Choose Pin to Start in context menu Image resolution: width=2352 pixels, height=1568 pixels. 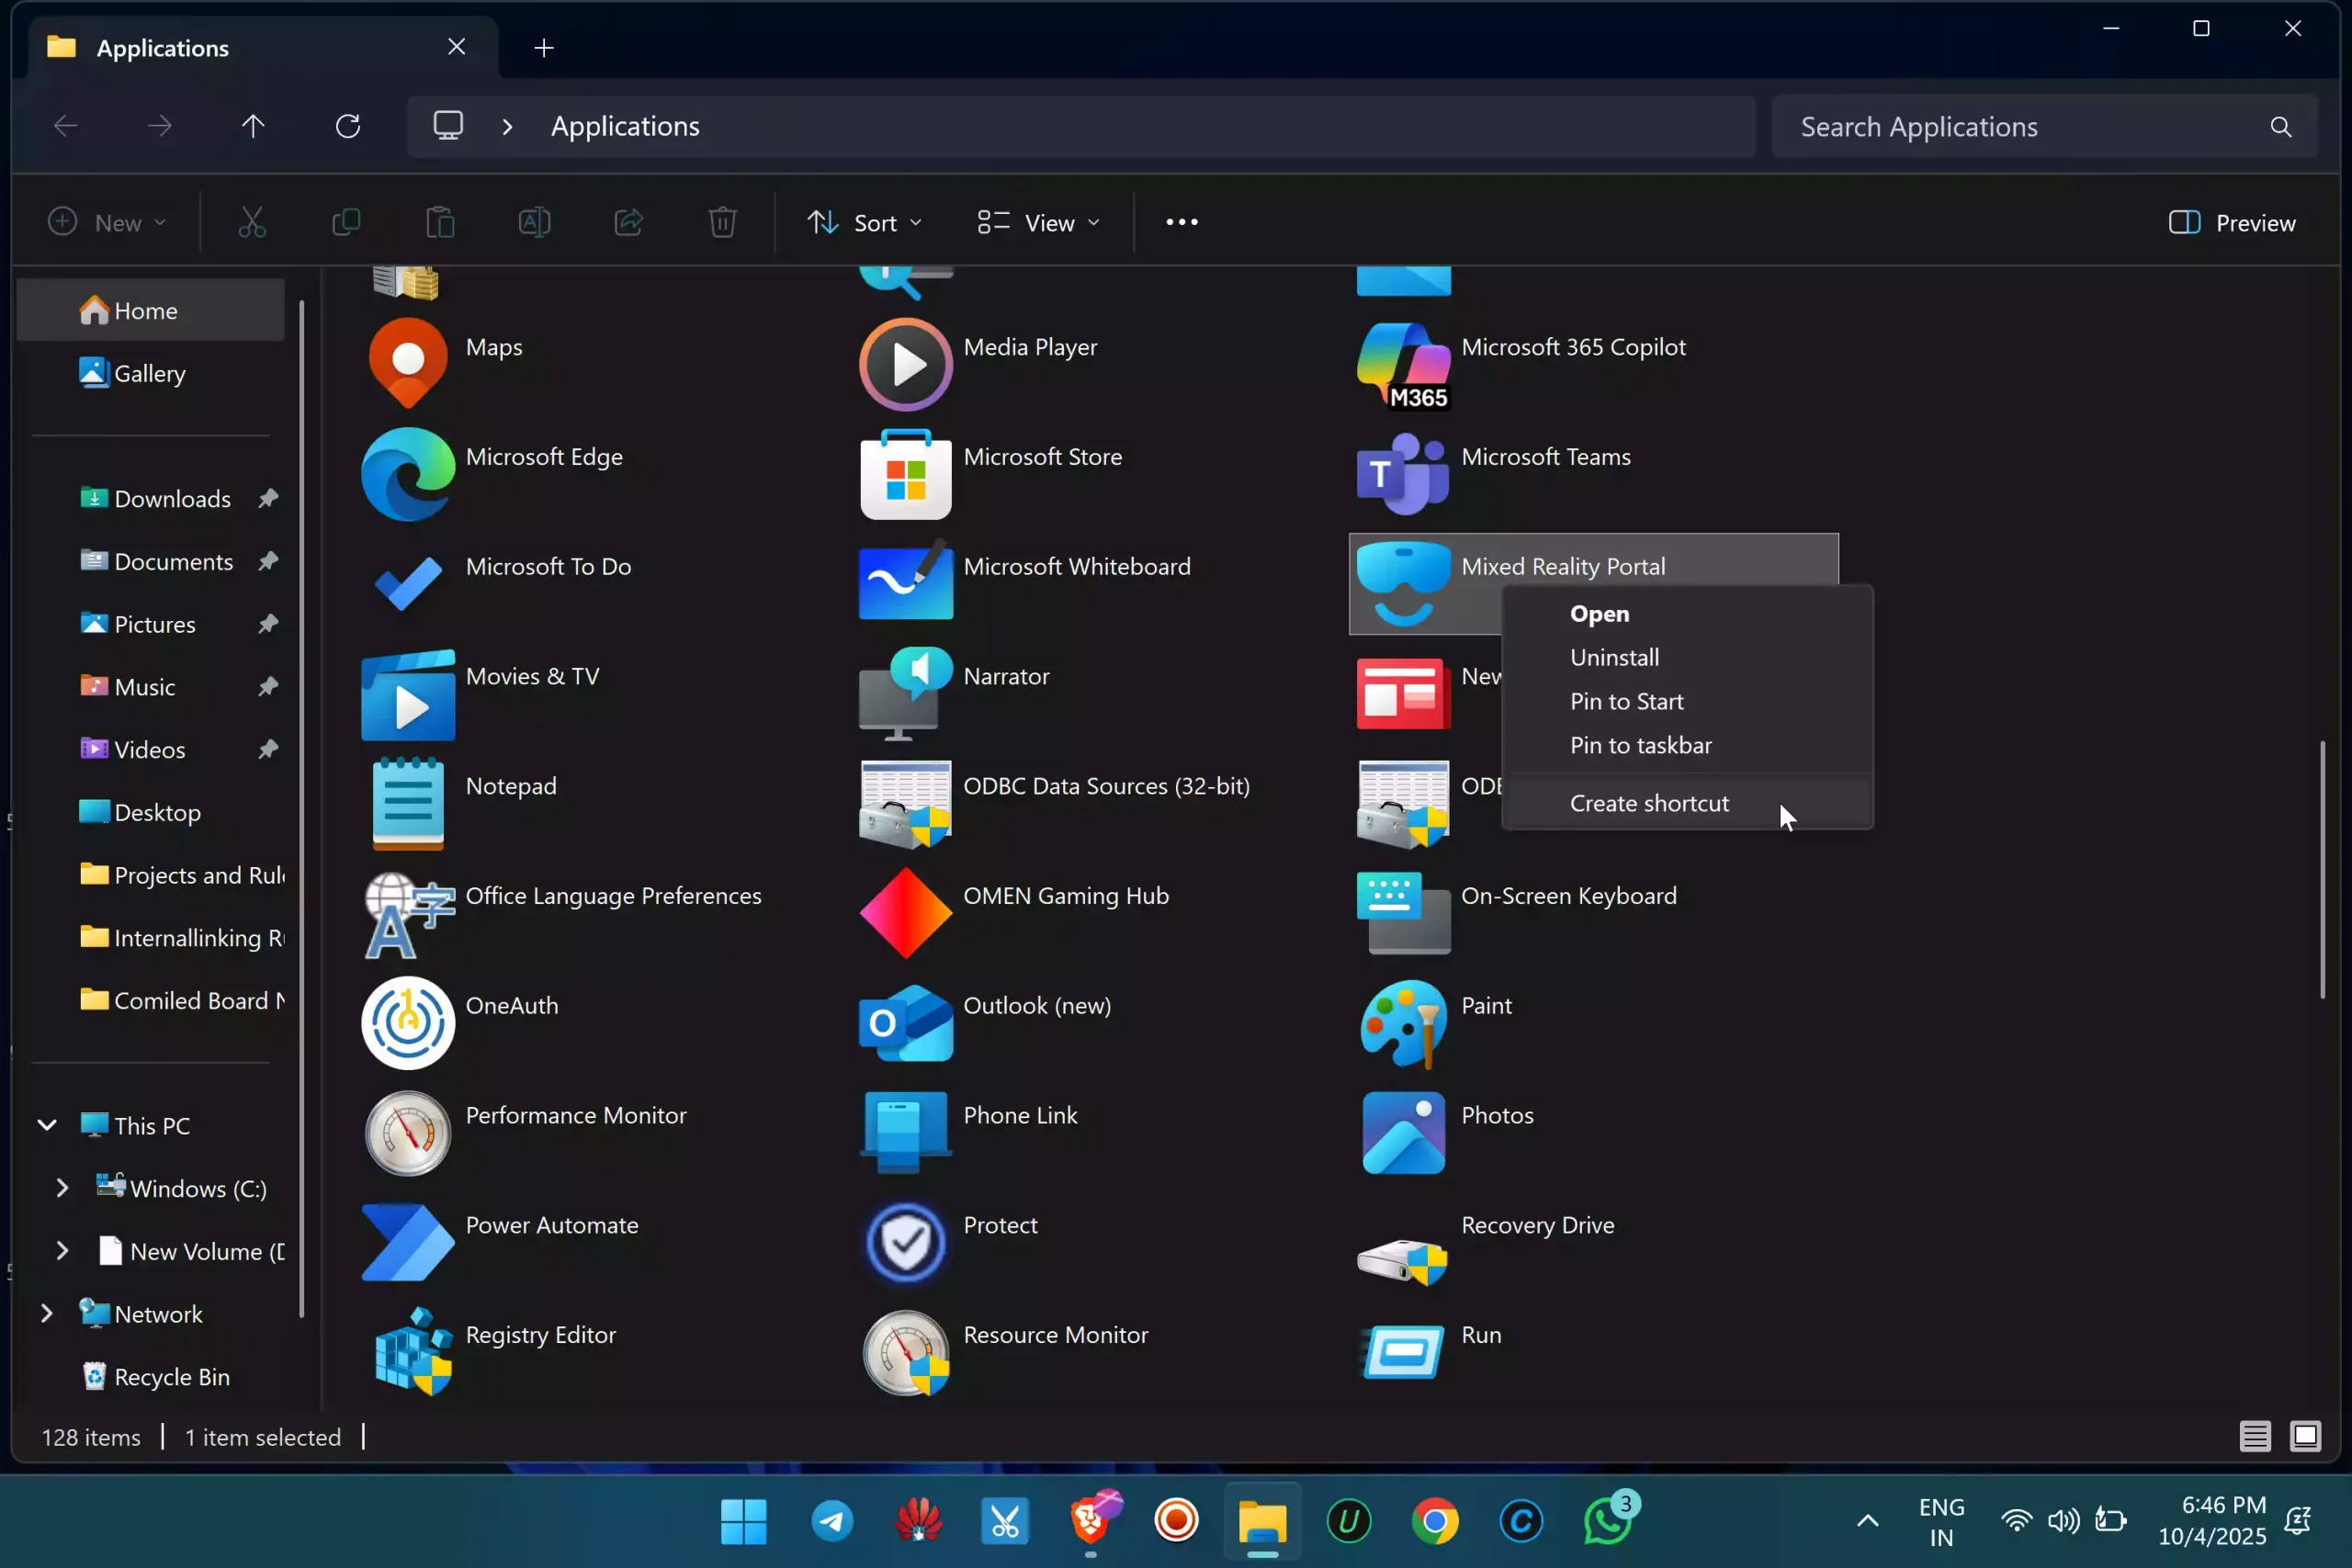point(1626,701)
